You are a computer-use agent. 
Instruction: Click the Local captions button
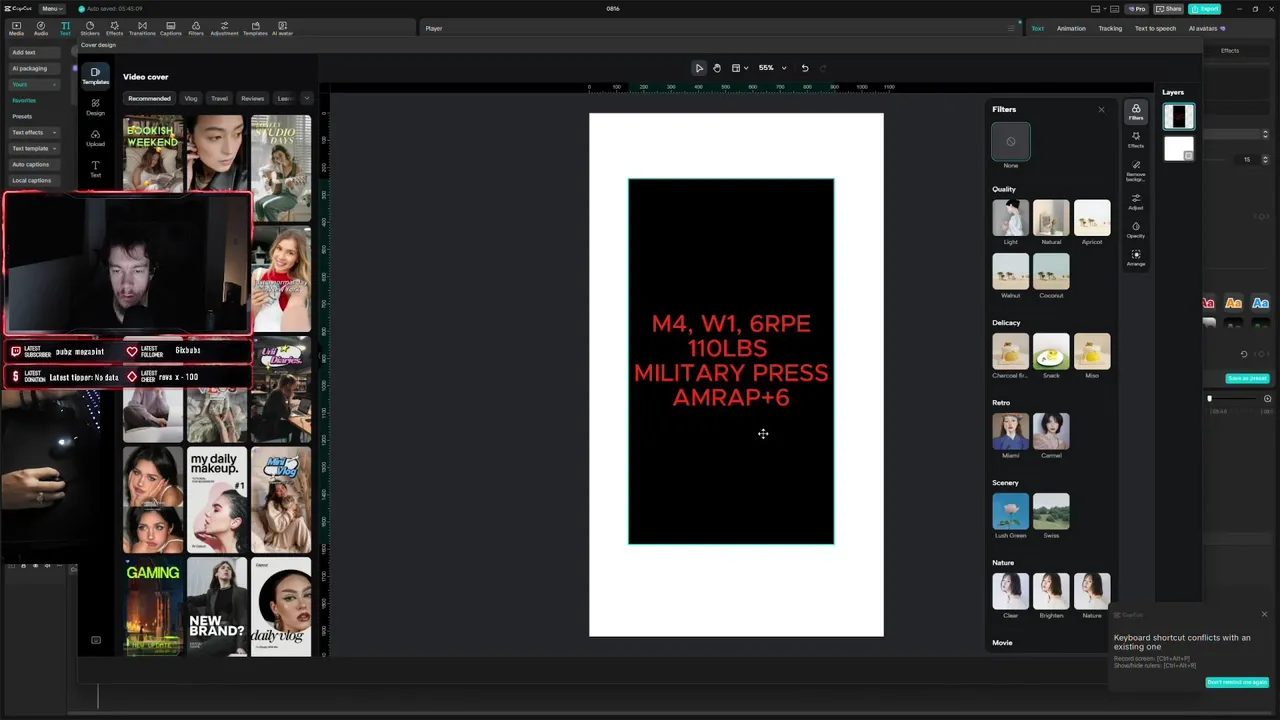pyautogui.click(x=32, y=180)
